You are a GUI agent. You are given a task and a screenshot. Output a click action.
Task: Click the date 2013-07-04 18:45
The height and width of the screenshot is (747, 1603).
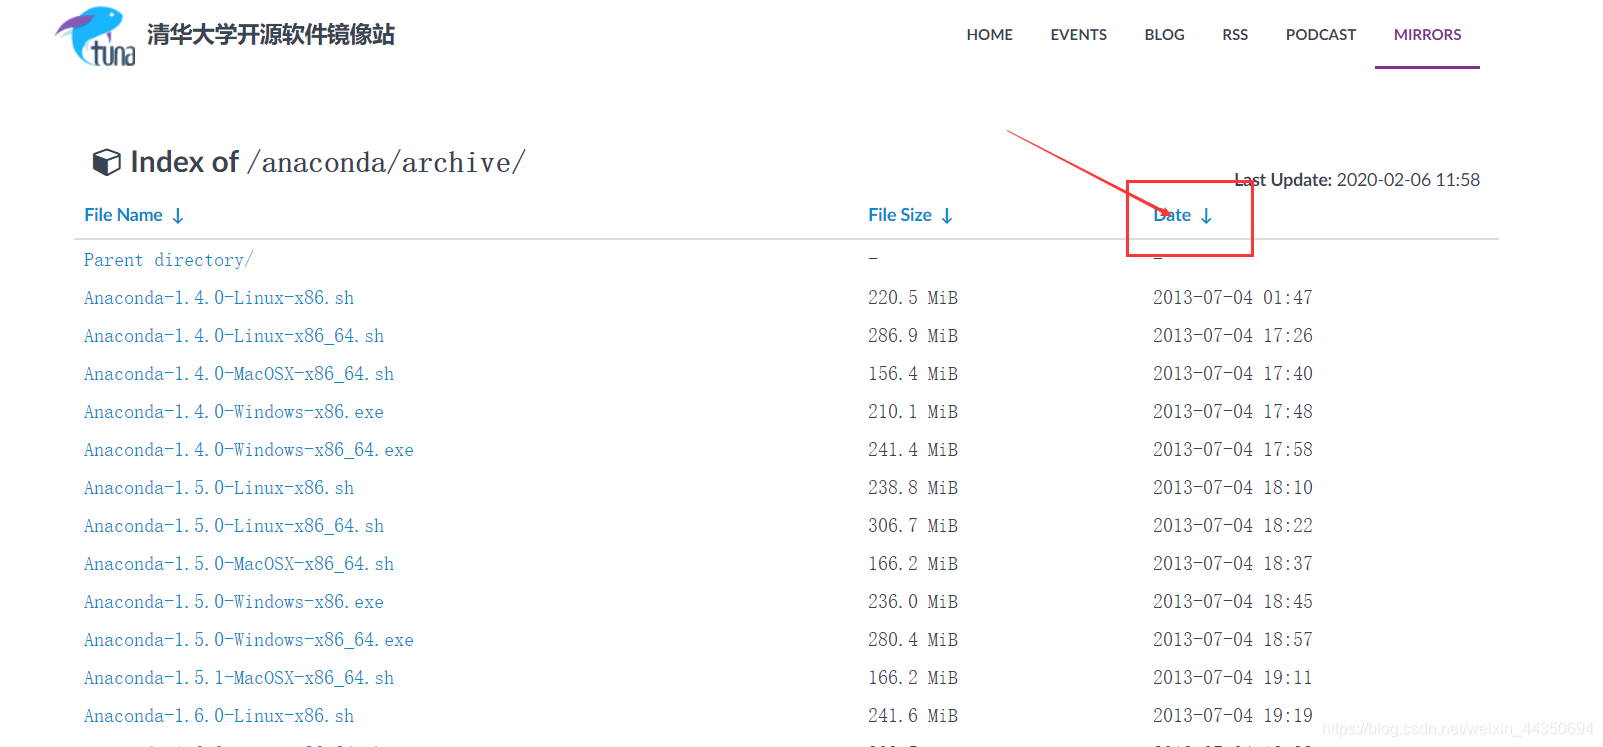pyautogui.click(x=1233, y=602)
